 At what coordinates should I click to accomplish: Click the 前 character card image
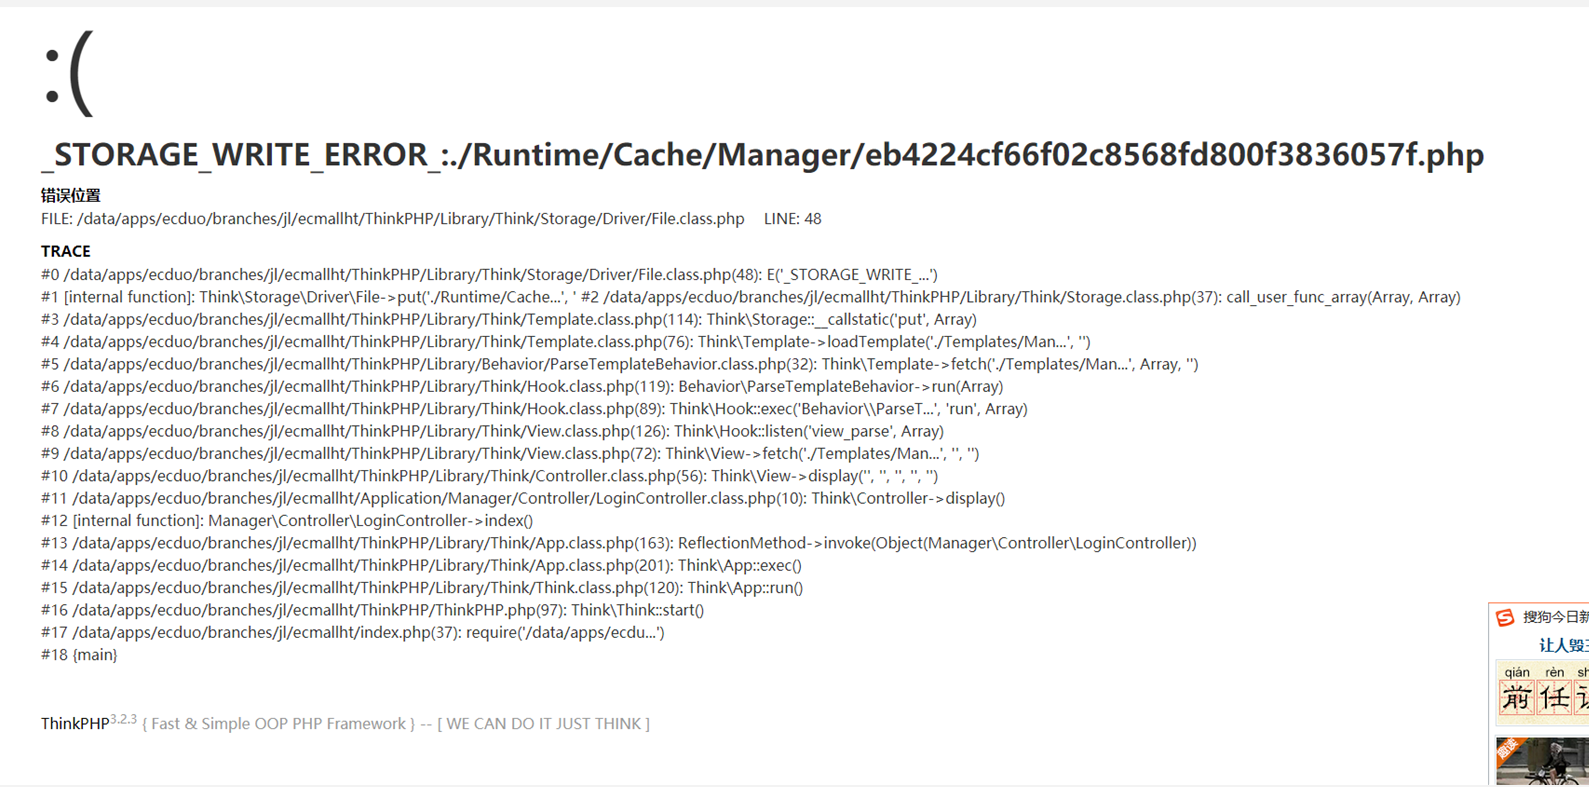[x=1516, y=697]
